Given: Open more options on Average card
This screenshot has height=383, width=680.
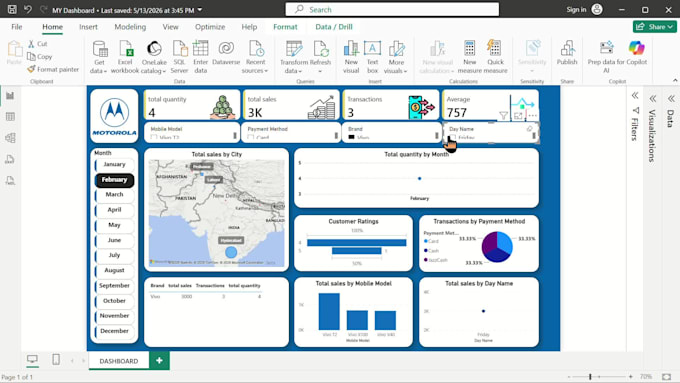Looking at the screenshot, I should 533,115.
